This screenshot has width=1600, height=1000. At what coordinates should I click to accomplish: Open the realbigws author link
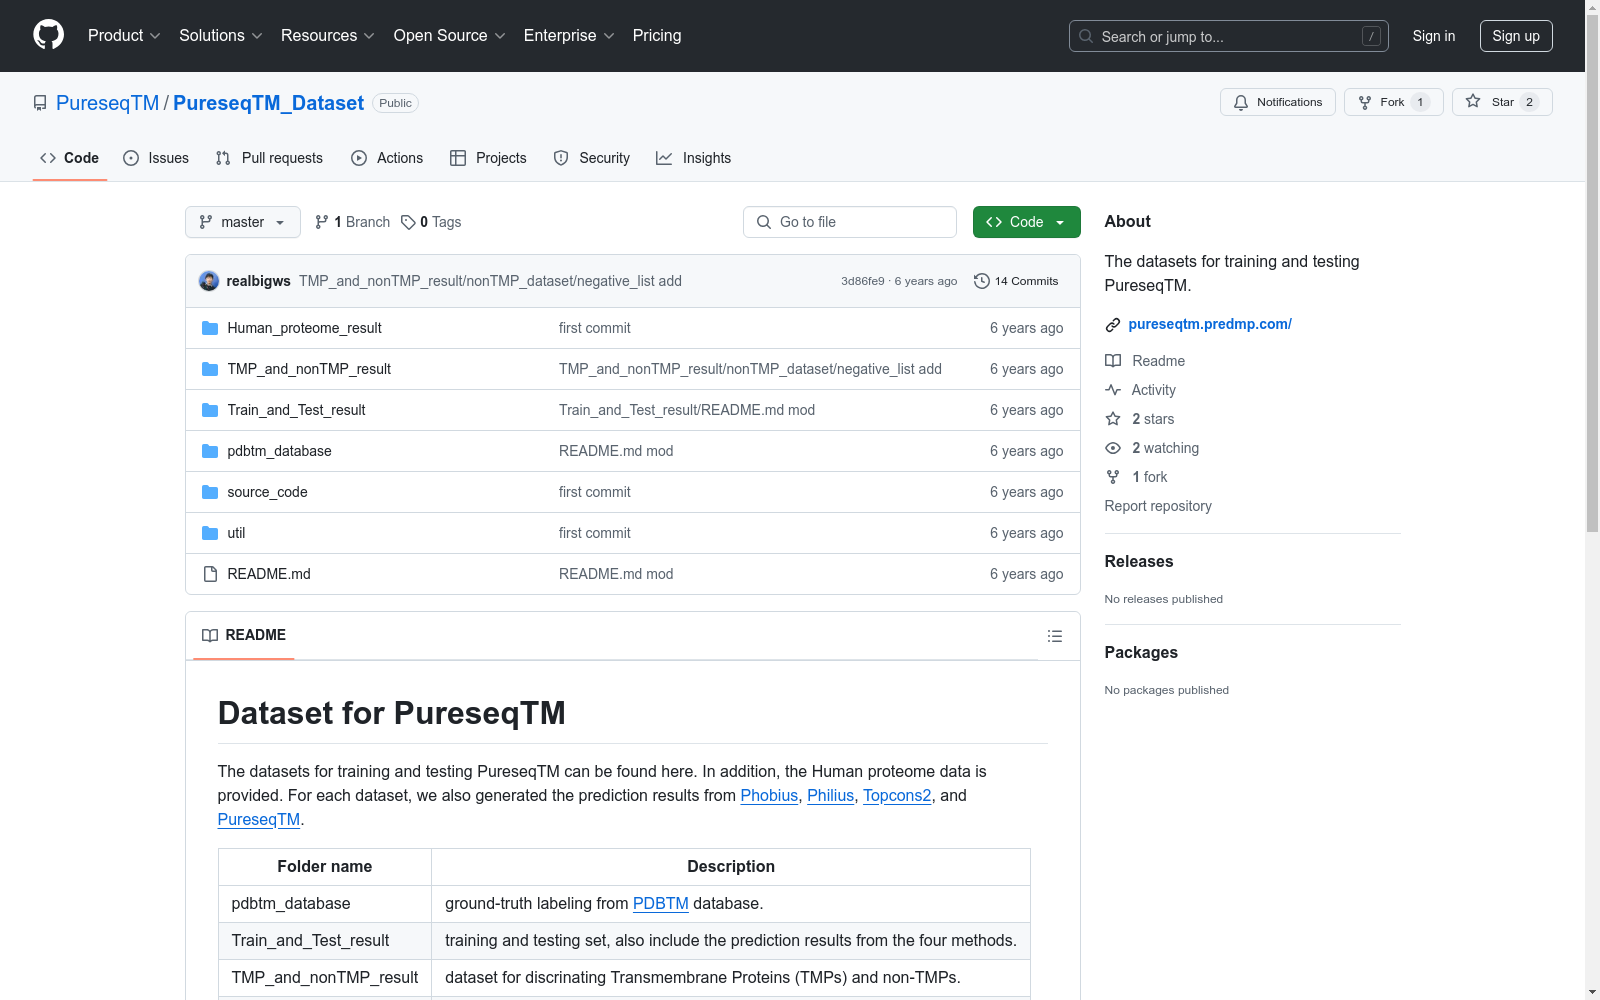tap(258, 281)
